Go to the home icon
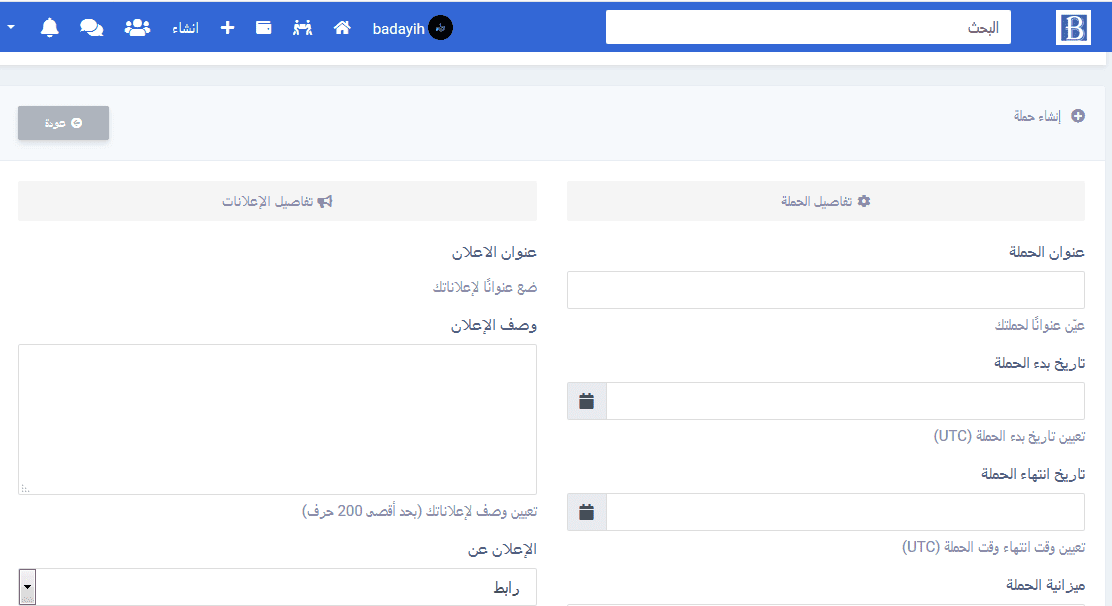 coord(343,28)
